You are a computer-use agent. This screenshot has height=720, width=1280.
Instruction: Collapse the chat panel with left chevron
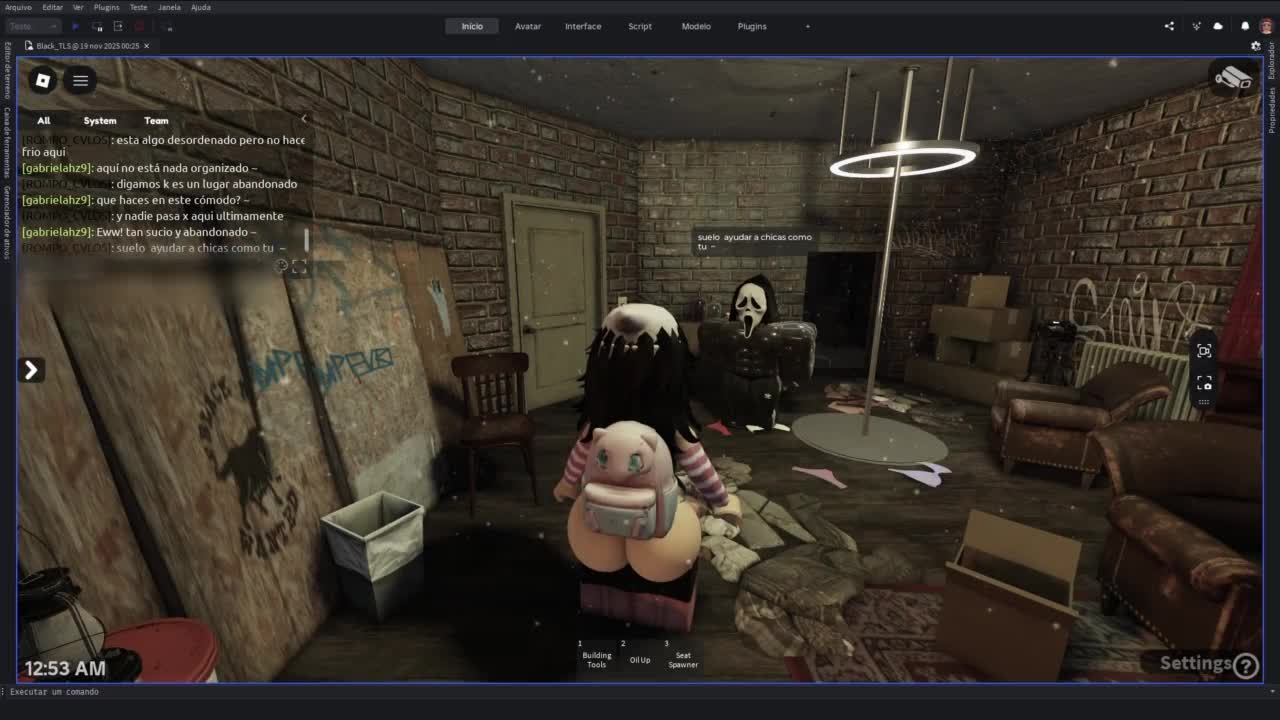tap(304, 119)
